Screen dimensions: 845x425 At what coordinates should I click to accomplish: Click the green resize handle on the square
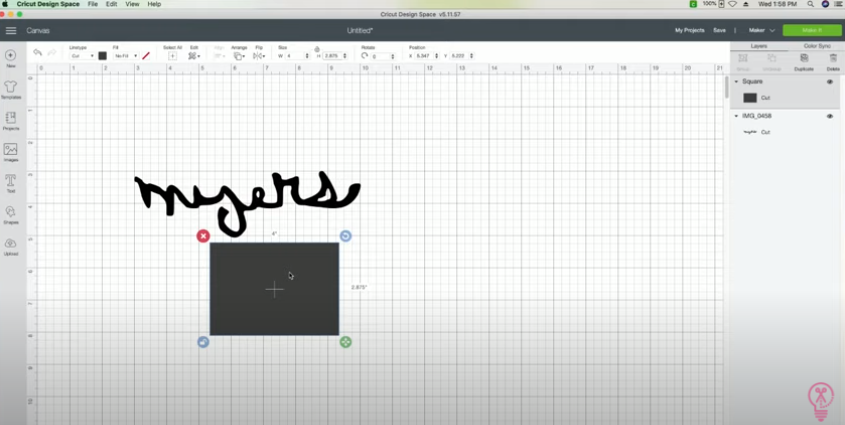pos(345,342)
